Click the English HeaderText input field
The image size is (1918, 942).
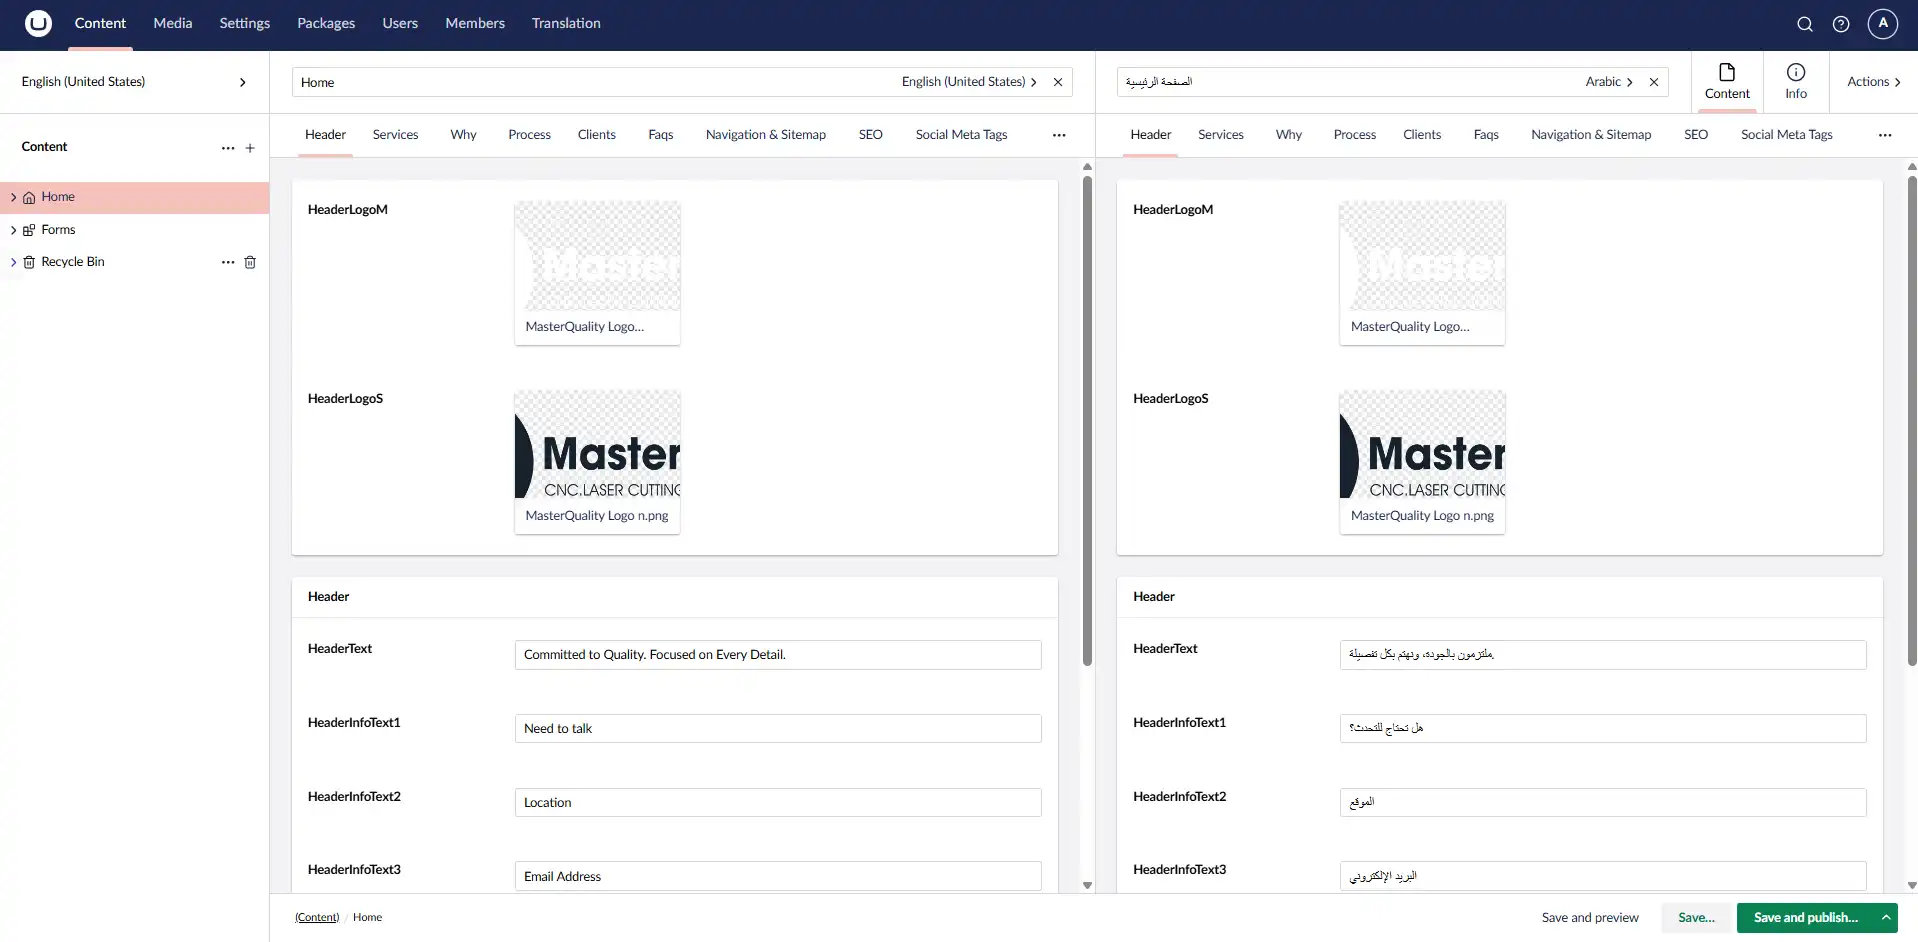tap(778, 655)
